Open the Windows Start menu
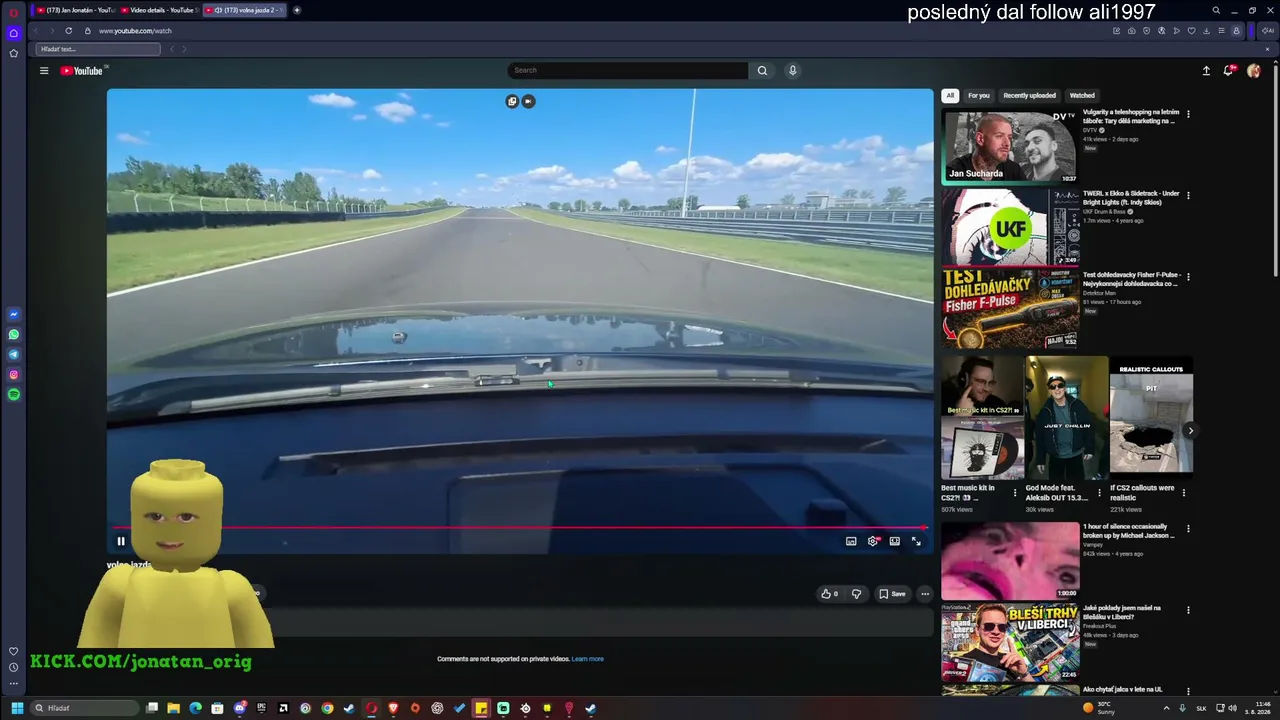Image resolution: width=1280 pixels, height=720 pixels. (x=16, y=708)
